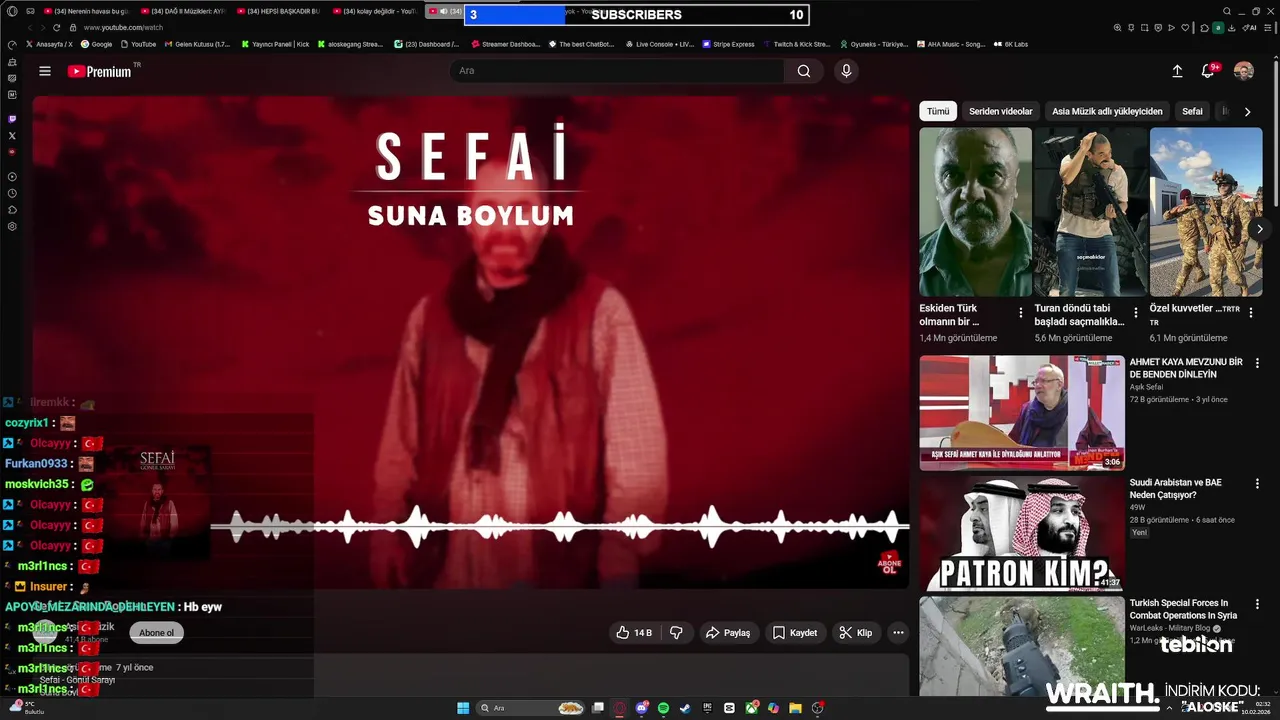Open more actions ellipsis under video
Screen dimensions: 1280x720
[x=898, y=633]
